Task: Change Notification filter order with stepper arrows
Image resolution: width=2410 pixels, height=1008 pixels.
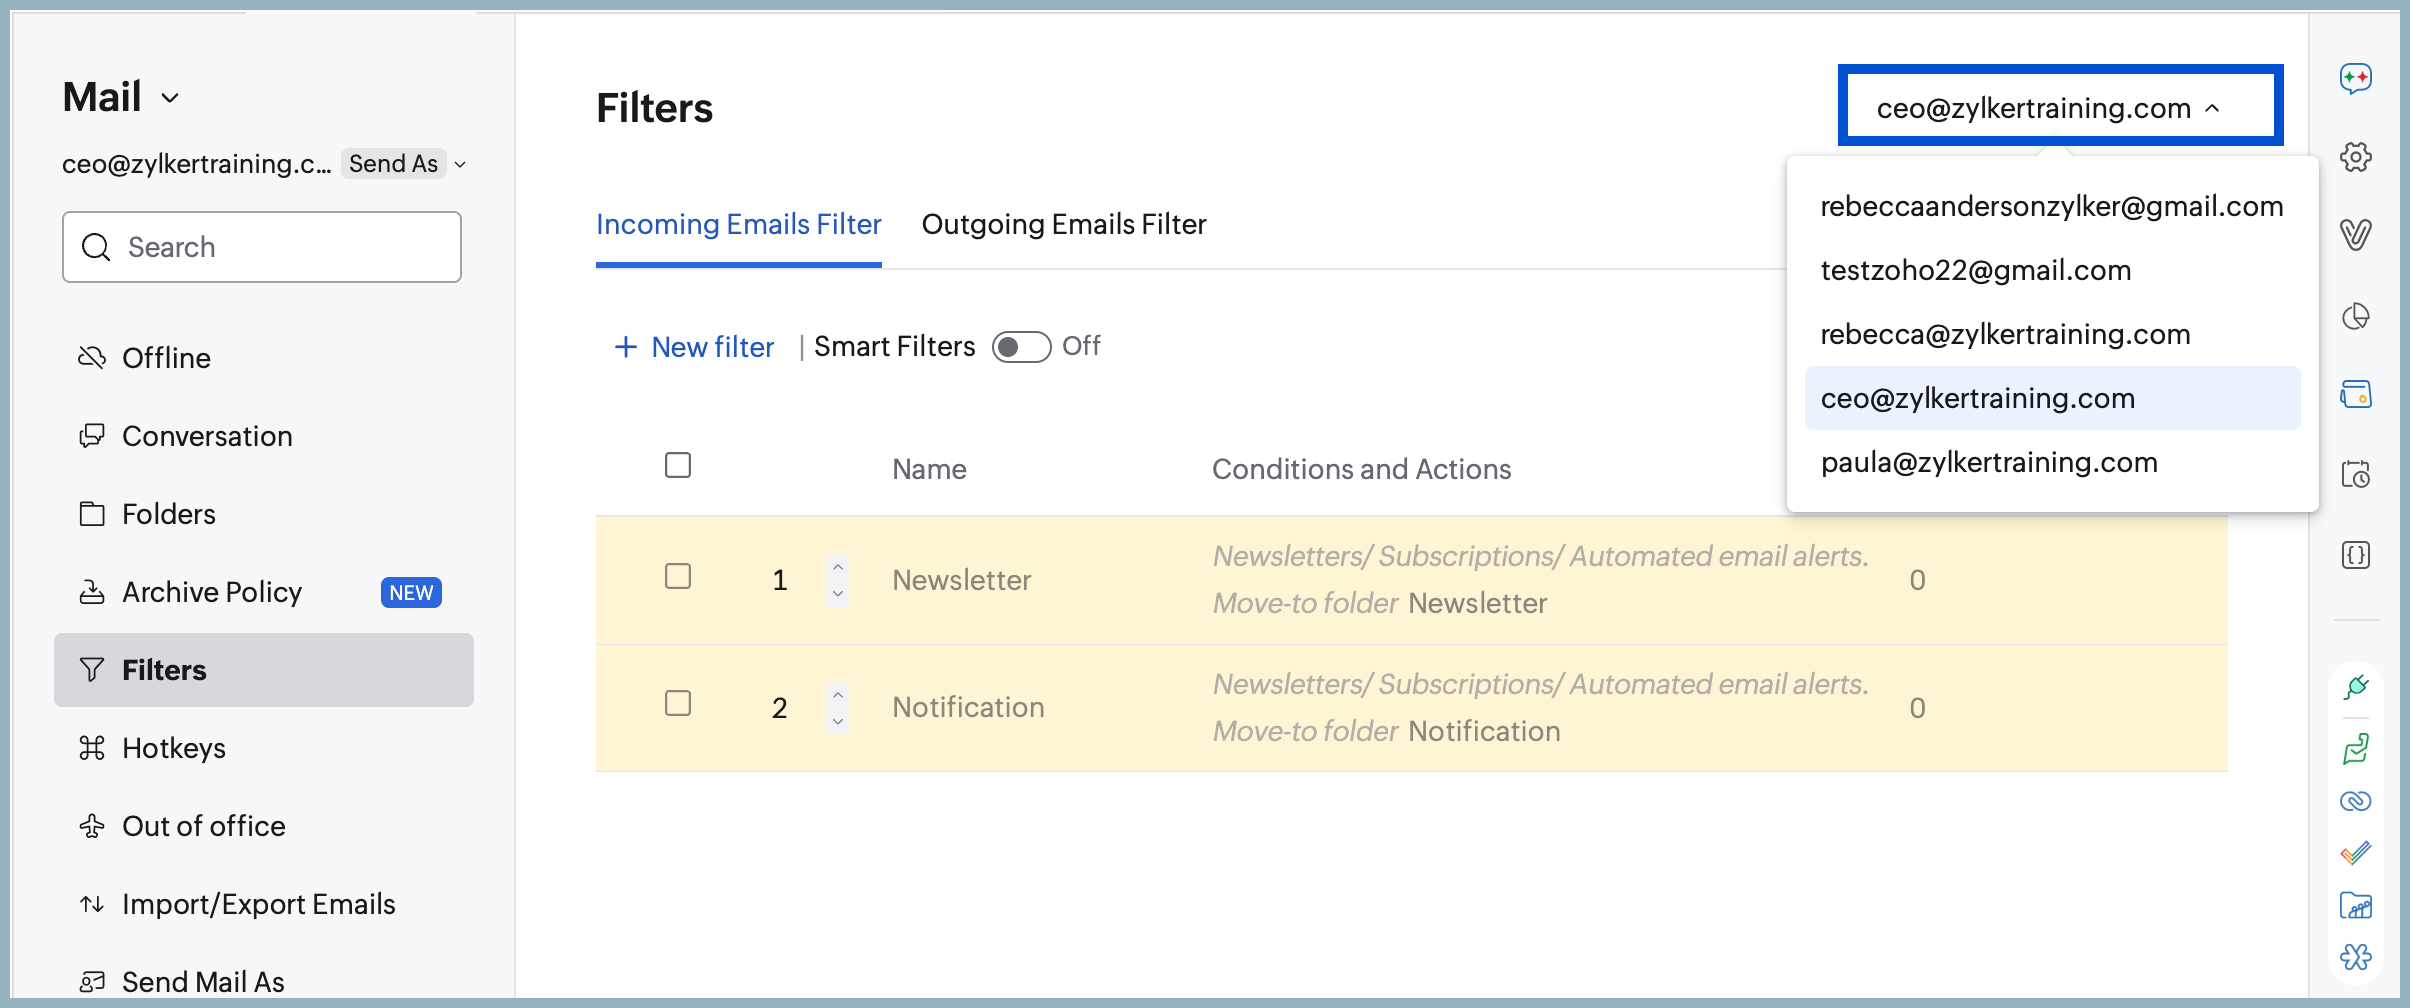Action: pos(838,708)
